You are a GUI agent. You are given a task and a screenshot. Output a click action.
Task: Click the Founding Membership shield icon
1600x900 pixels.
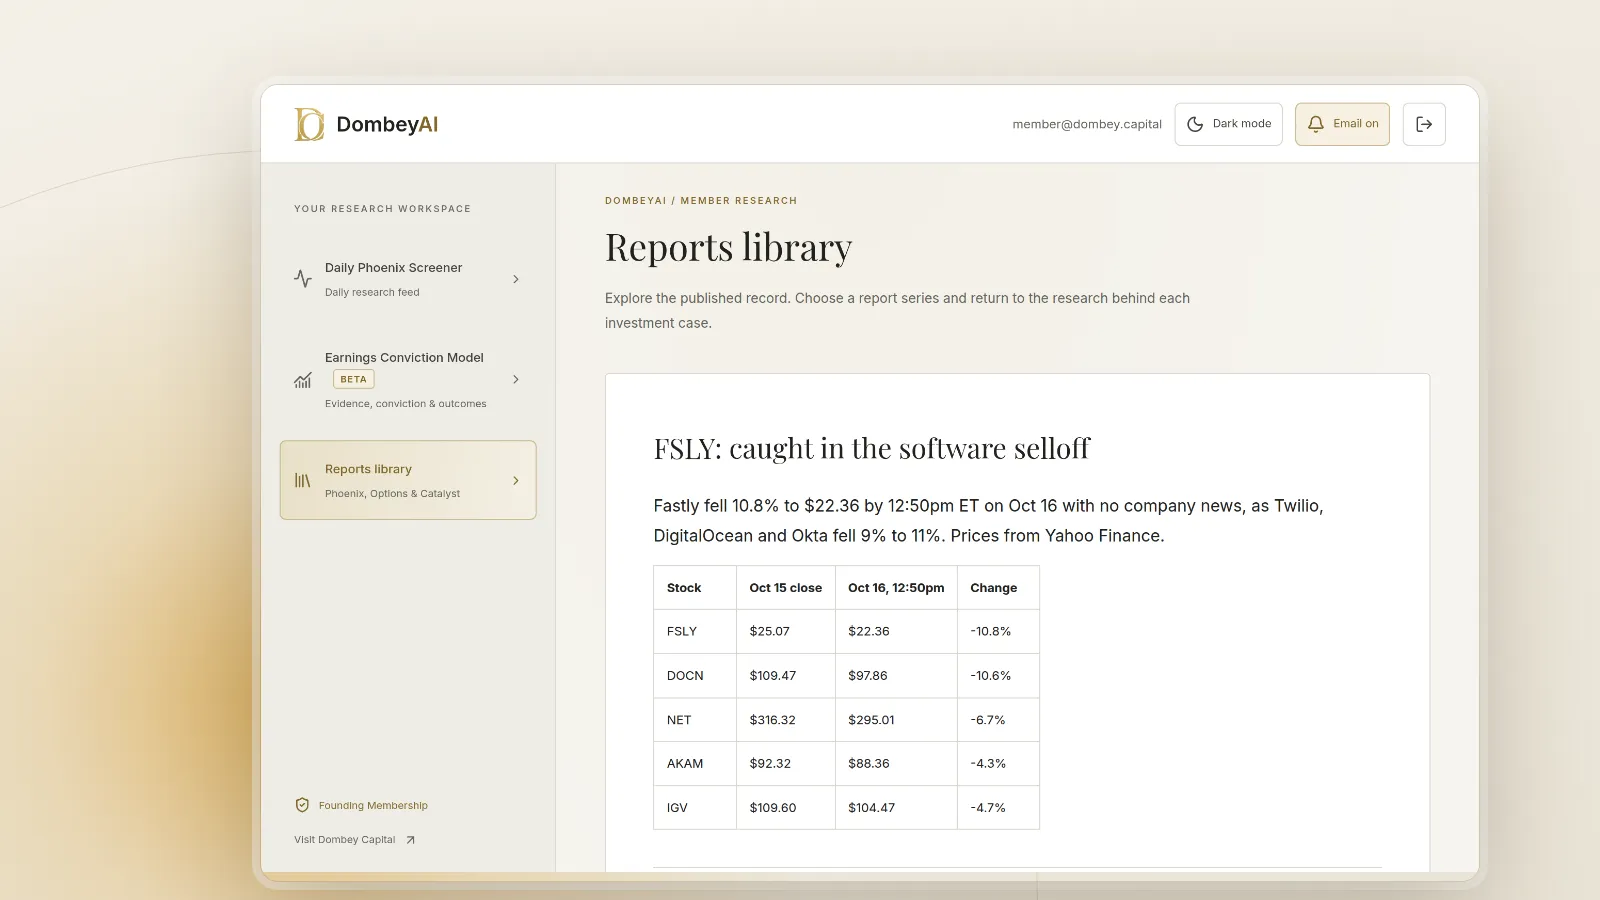tap(302, 805)
